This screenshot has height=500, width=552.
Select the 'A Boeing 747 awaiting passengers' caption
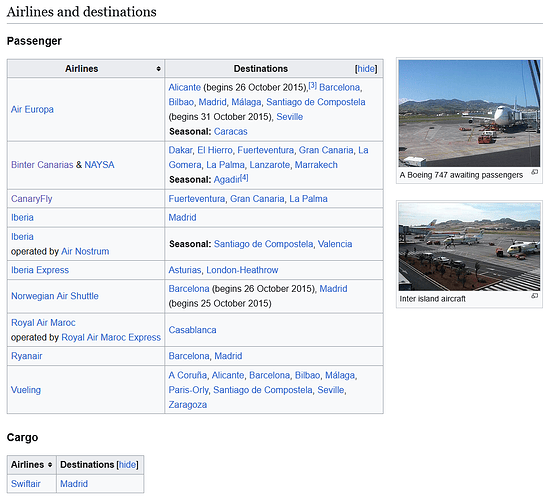click(461, 175)
